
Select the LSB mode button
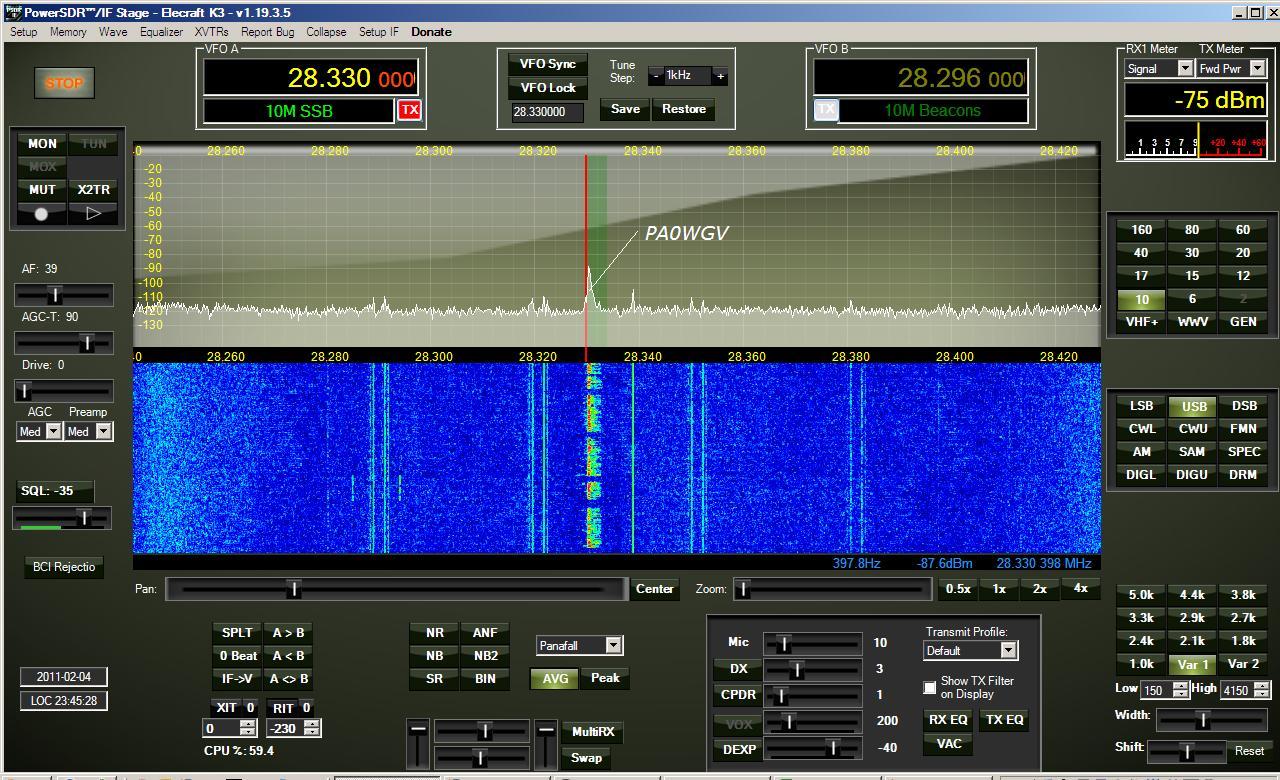click(1141, 406)
